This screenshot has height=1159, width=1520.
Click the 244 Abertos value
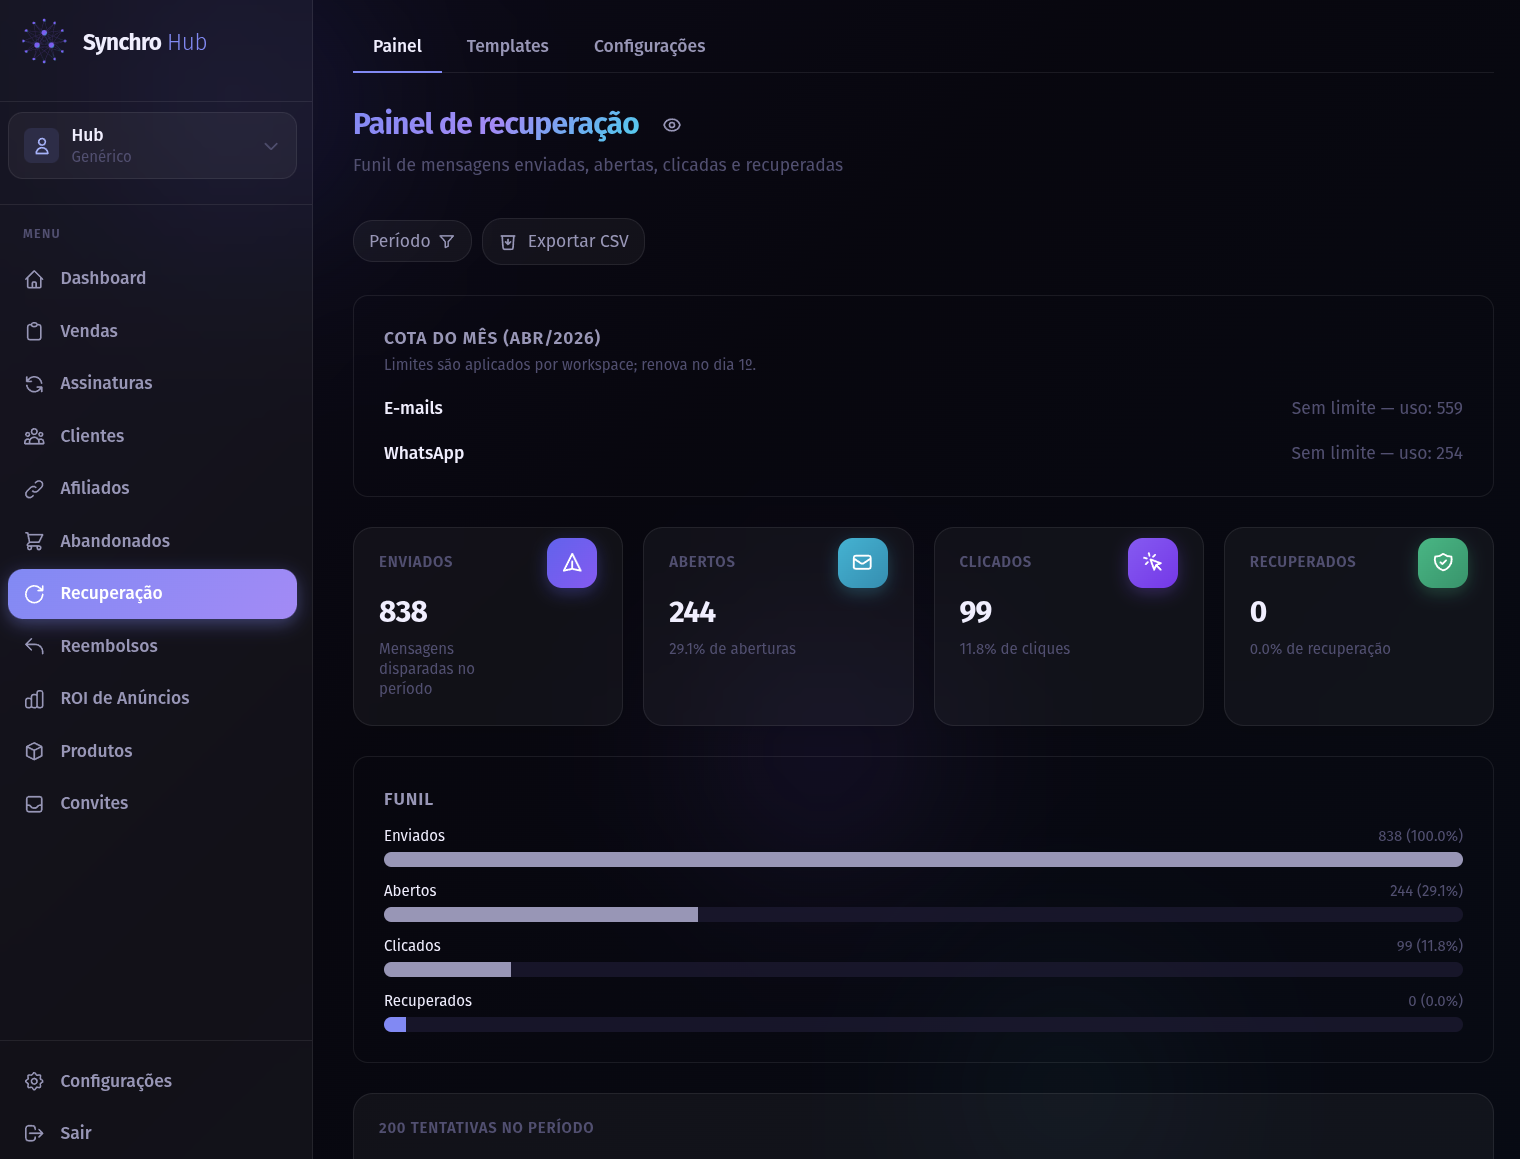(x=692, y=611)
